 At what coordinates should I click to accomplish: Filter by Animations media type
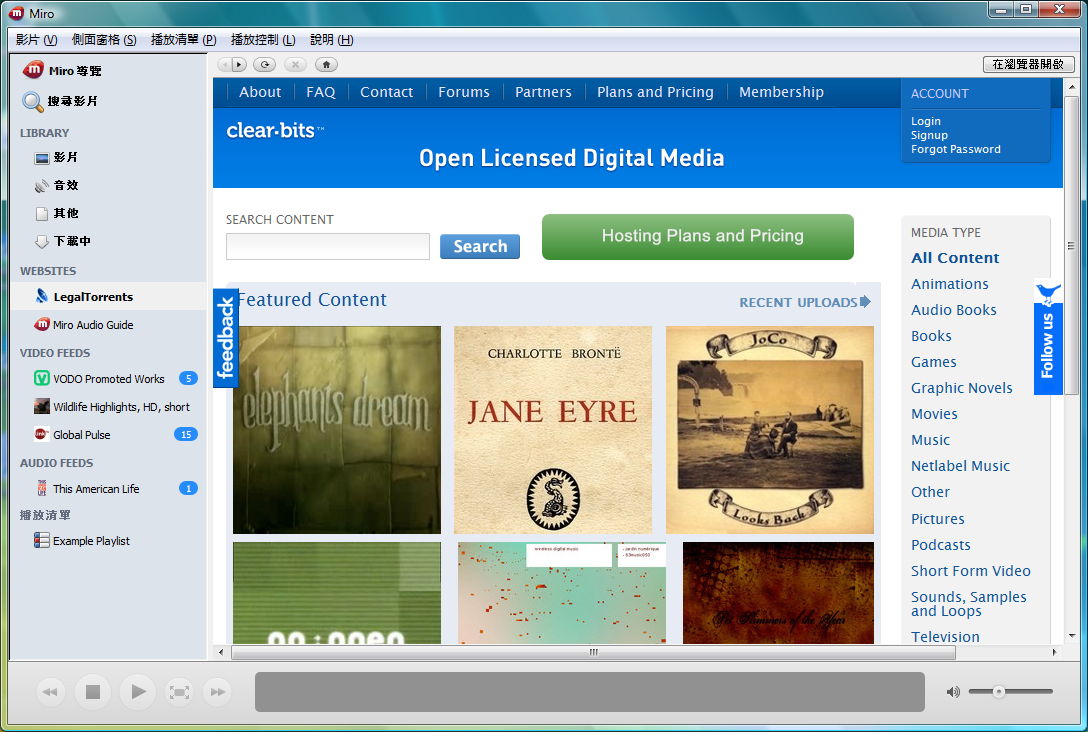click(949, 284)
